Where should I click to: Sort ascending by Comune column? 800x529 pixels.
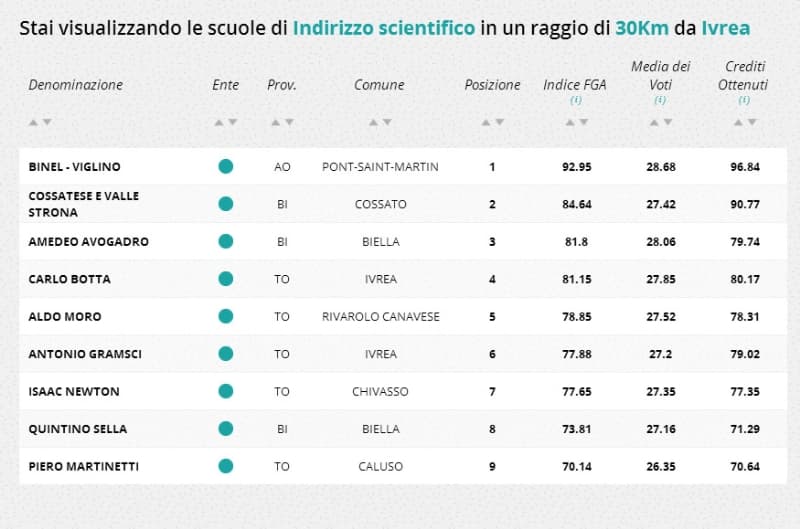tap(373, 122)
